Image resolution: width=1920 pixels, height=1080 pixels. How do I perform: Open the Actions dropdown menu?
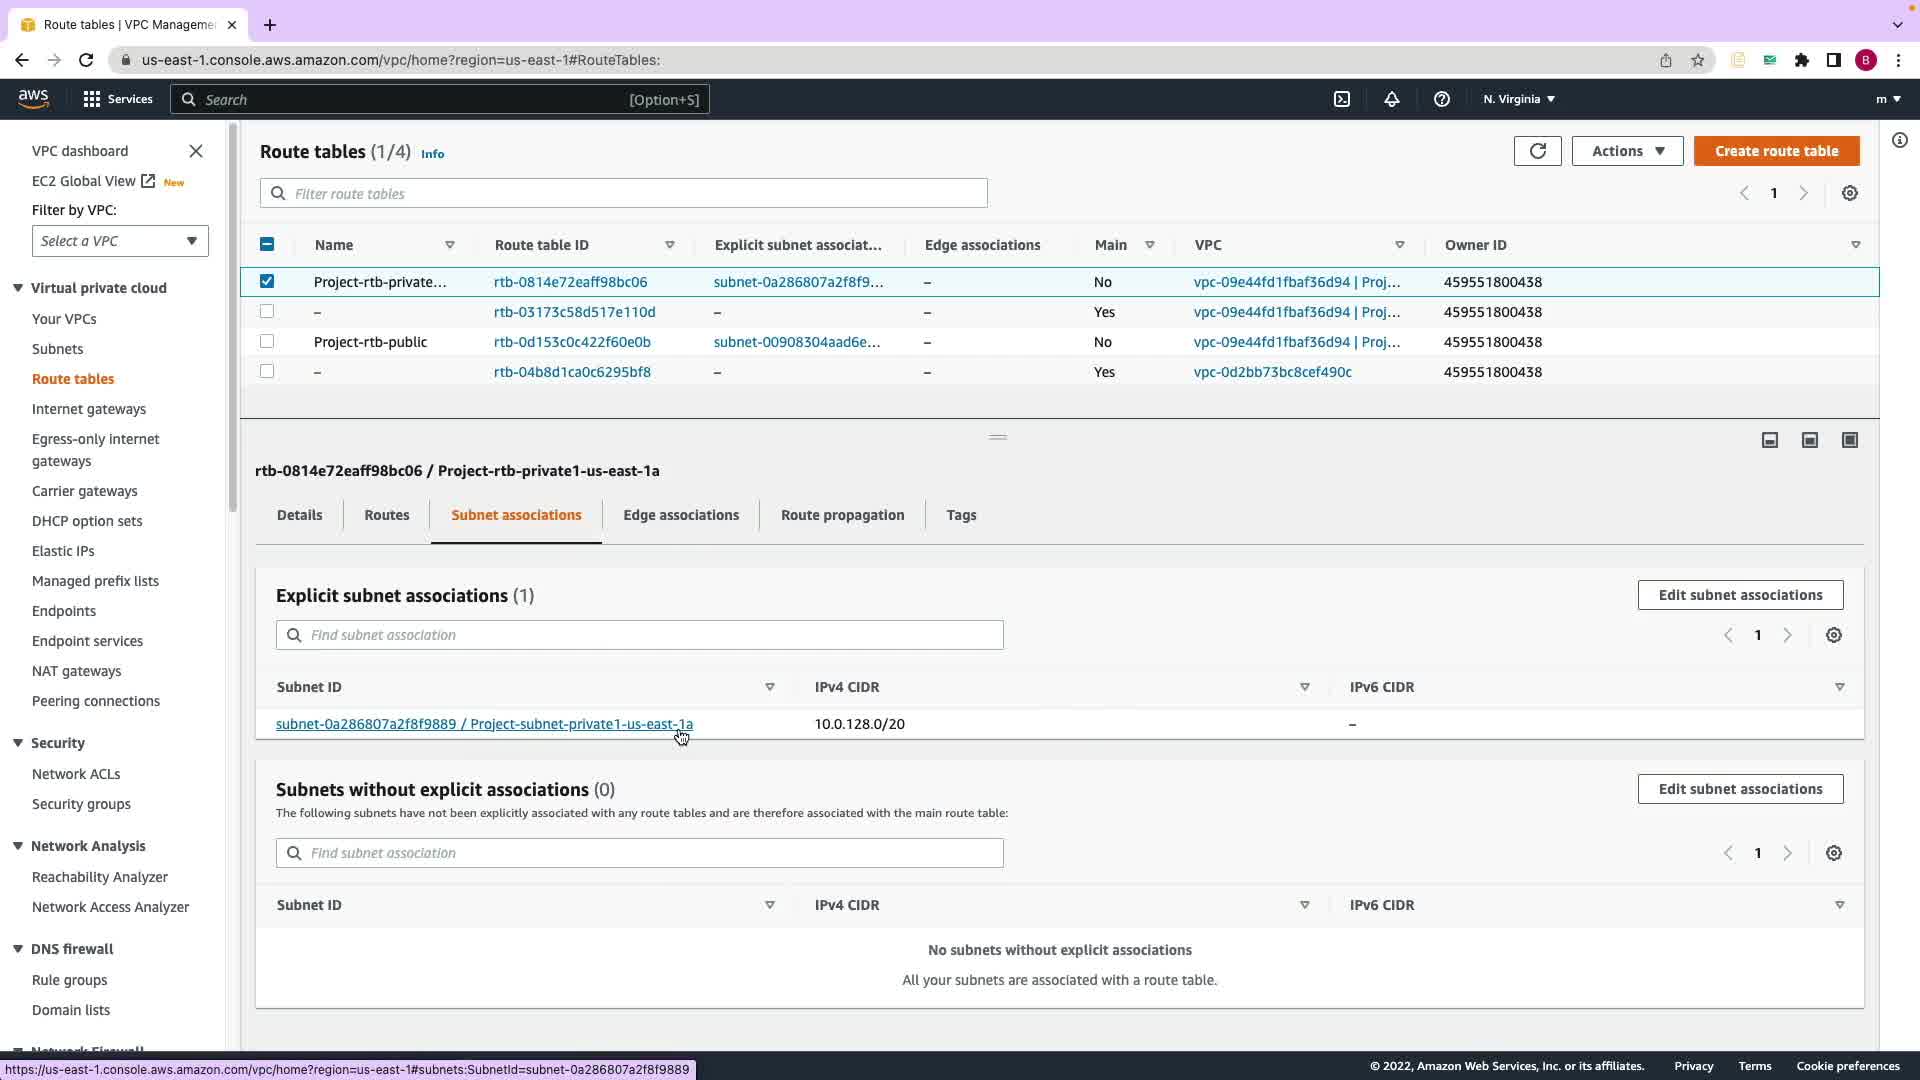click(x=1627, y=151)
